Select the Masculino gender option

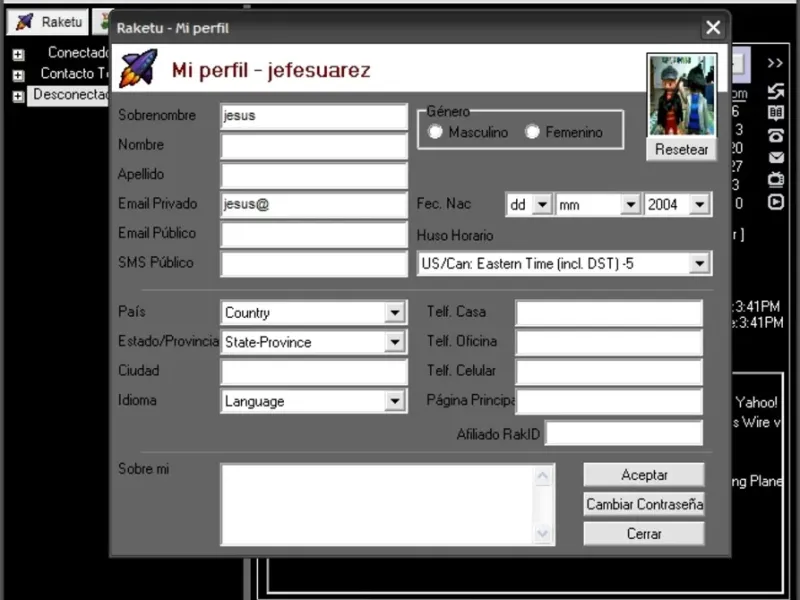pyautogui.click(x=435, y=132)
